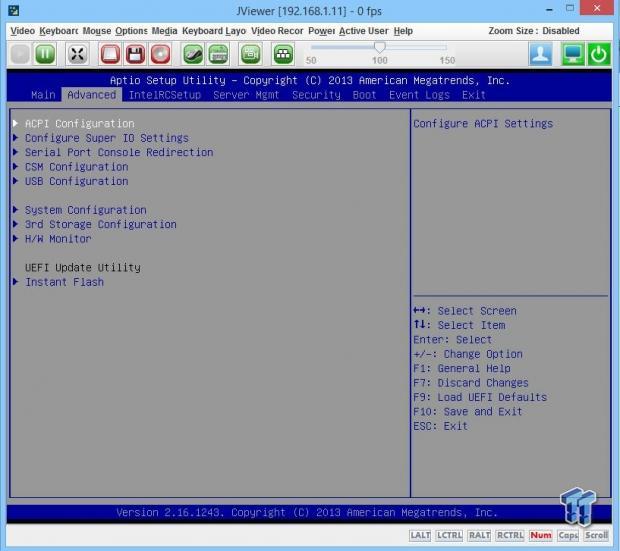Switch to the IntelRCSetup tab
The width and height of the screenshot is (620, 551).
point(165,95)
